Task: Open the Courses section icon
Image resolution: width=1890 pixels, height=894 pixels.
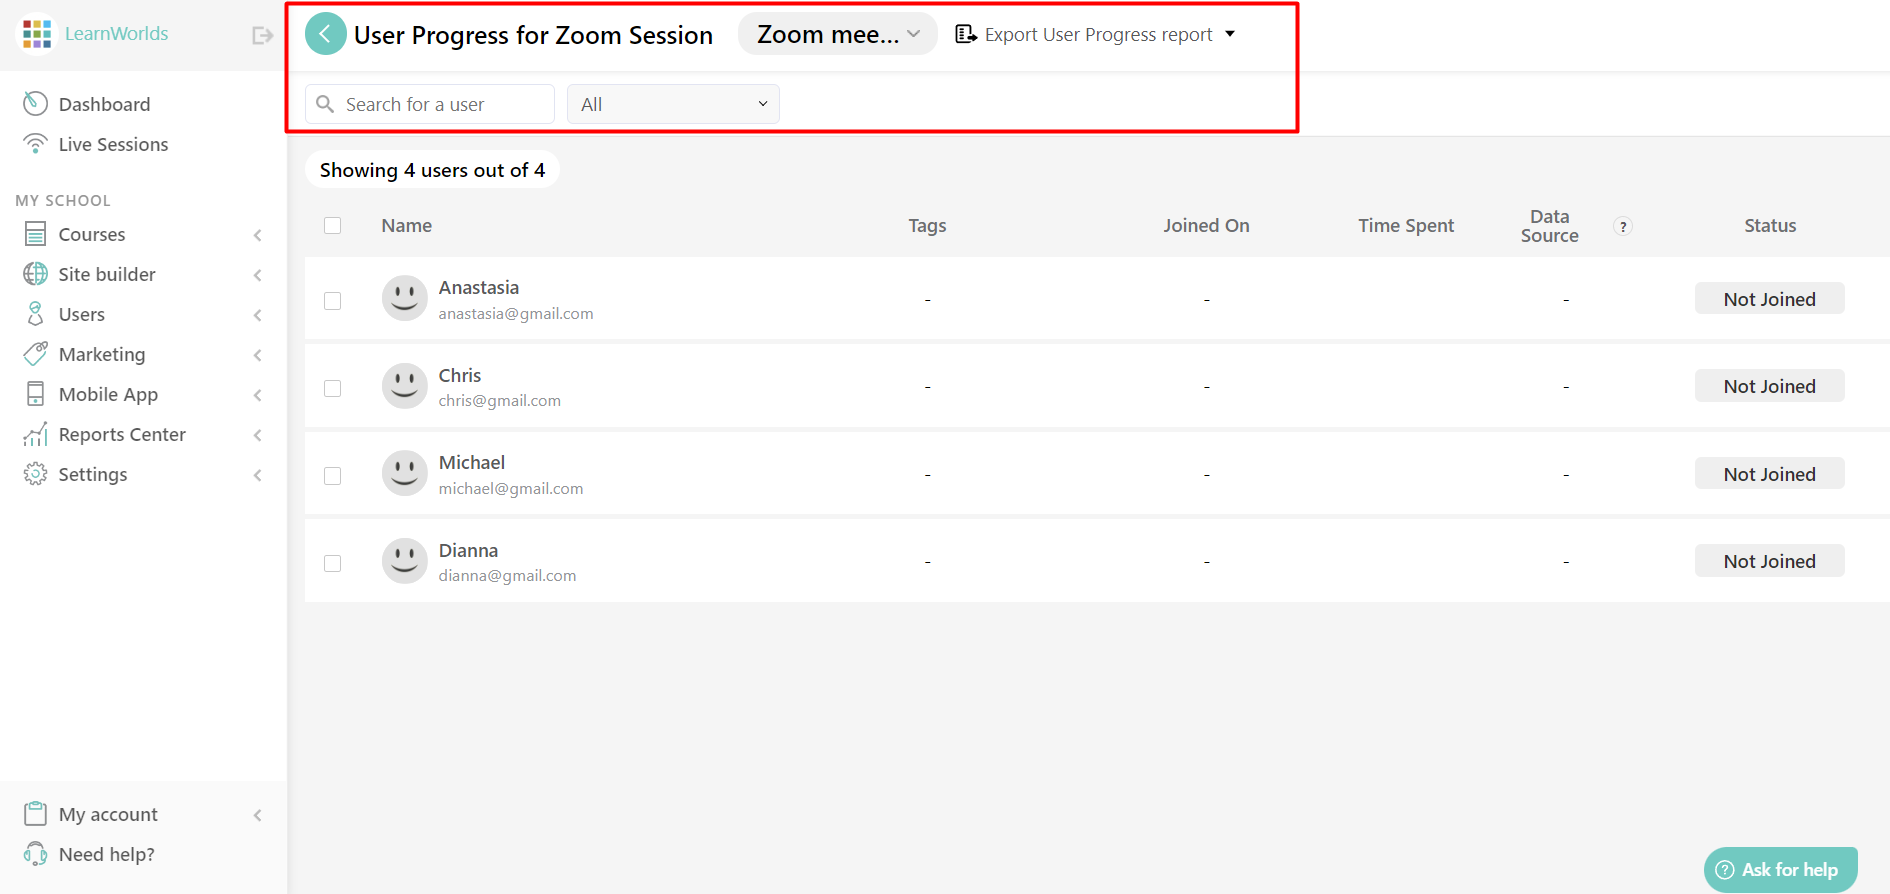Action: tap(35, 234)
